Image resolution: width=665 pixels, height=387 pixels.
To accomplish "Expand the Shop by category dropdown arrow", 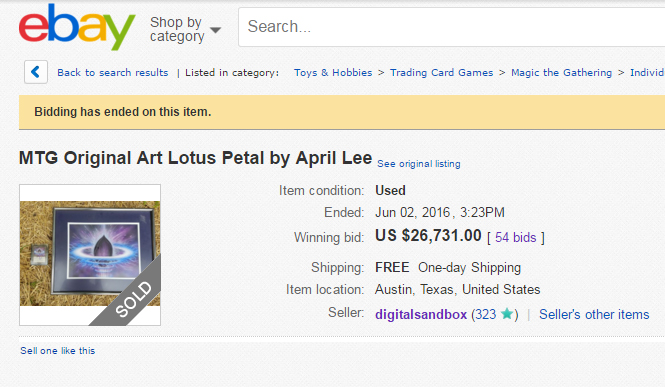I will (x=215, y=30).
